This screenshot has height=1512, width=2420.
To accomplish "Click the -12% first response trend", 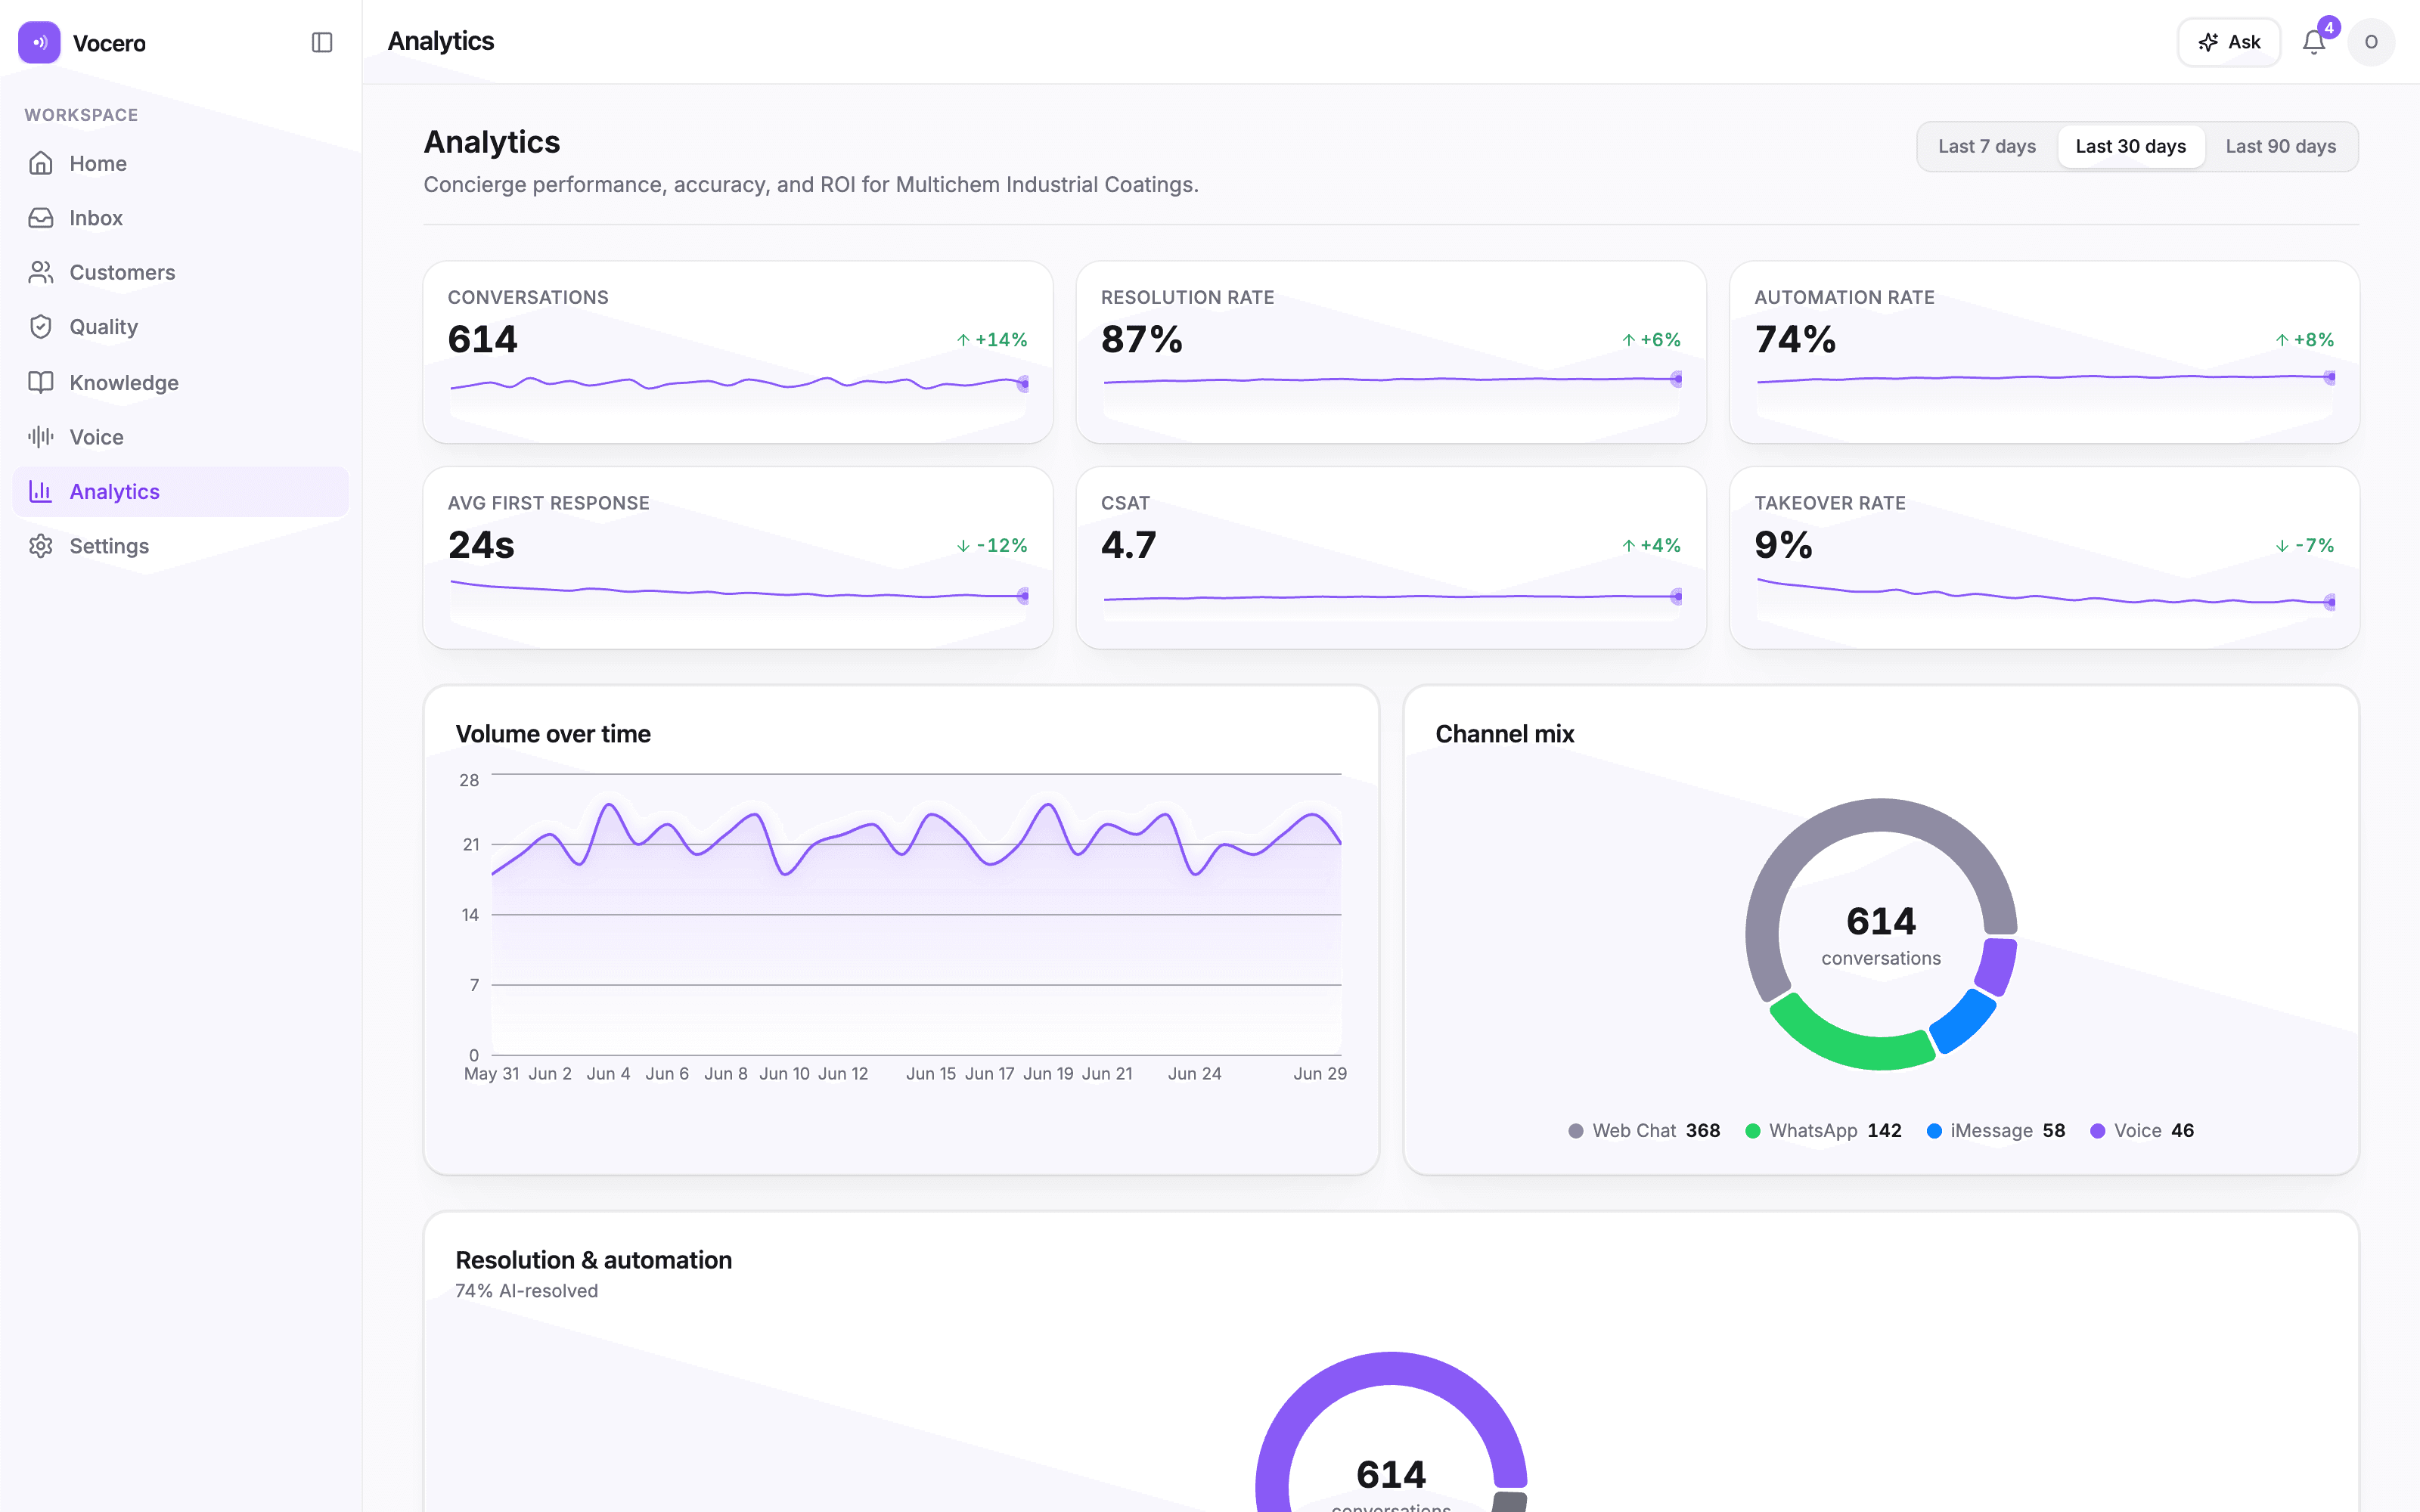I will click(991, 545).
